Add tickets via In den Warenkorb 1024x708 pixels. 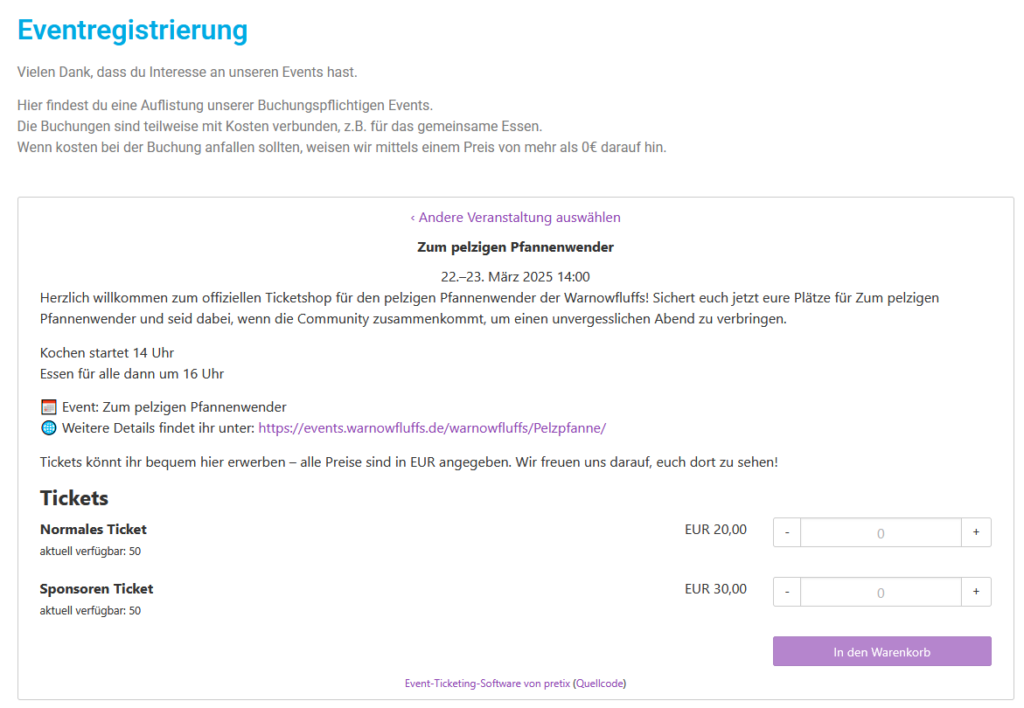[x=882, y=651]
